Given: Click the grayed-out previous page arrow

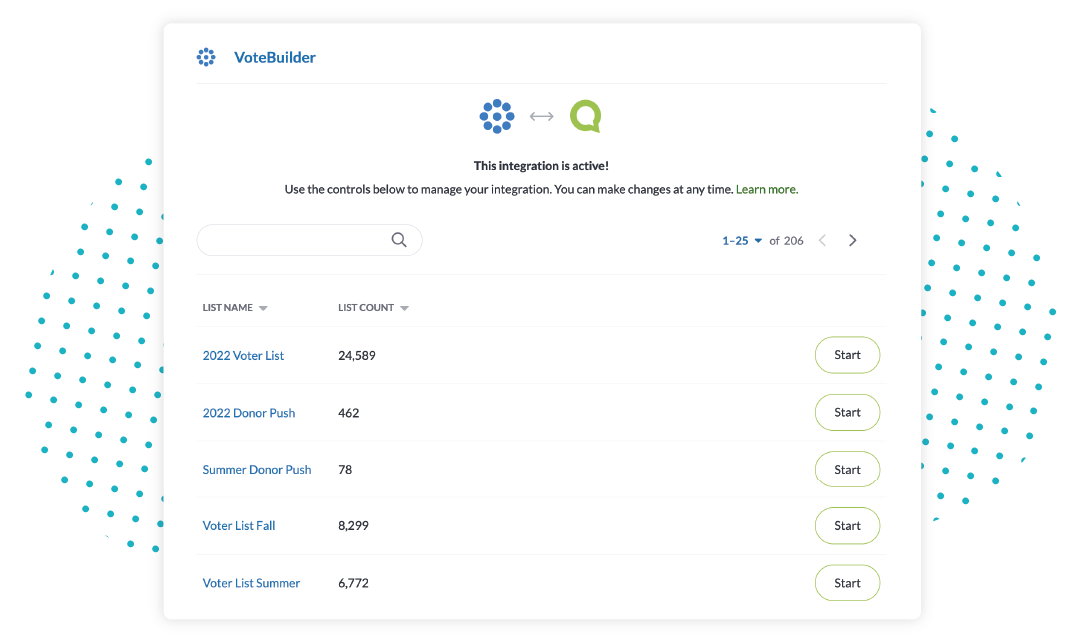Looking at the screenshot, I should (x=821, y=240).
